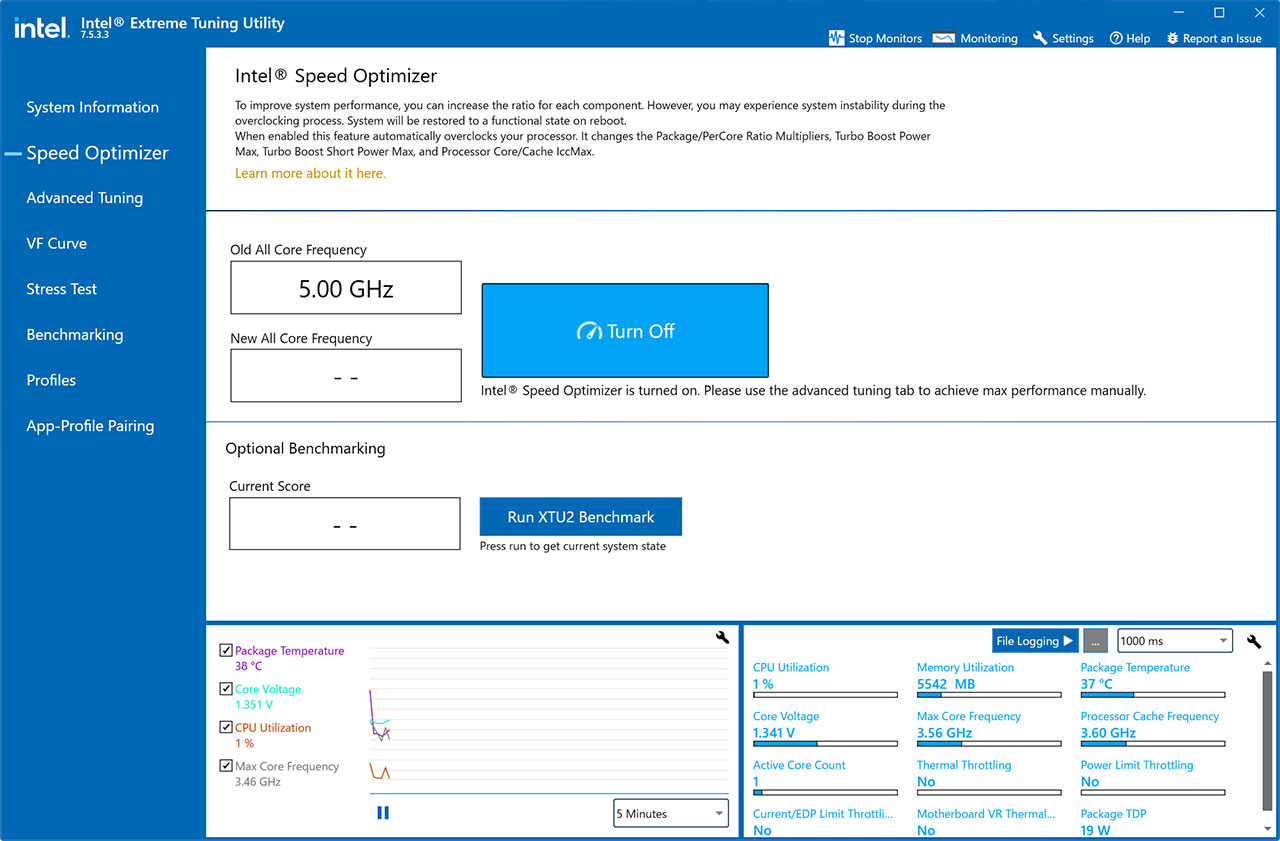Click the 3.60 GHz cache frequency value
This screenshot has width=1280, height=841.
coord(1109,733)
